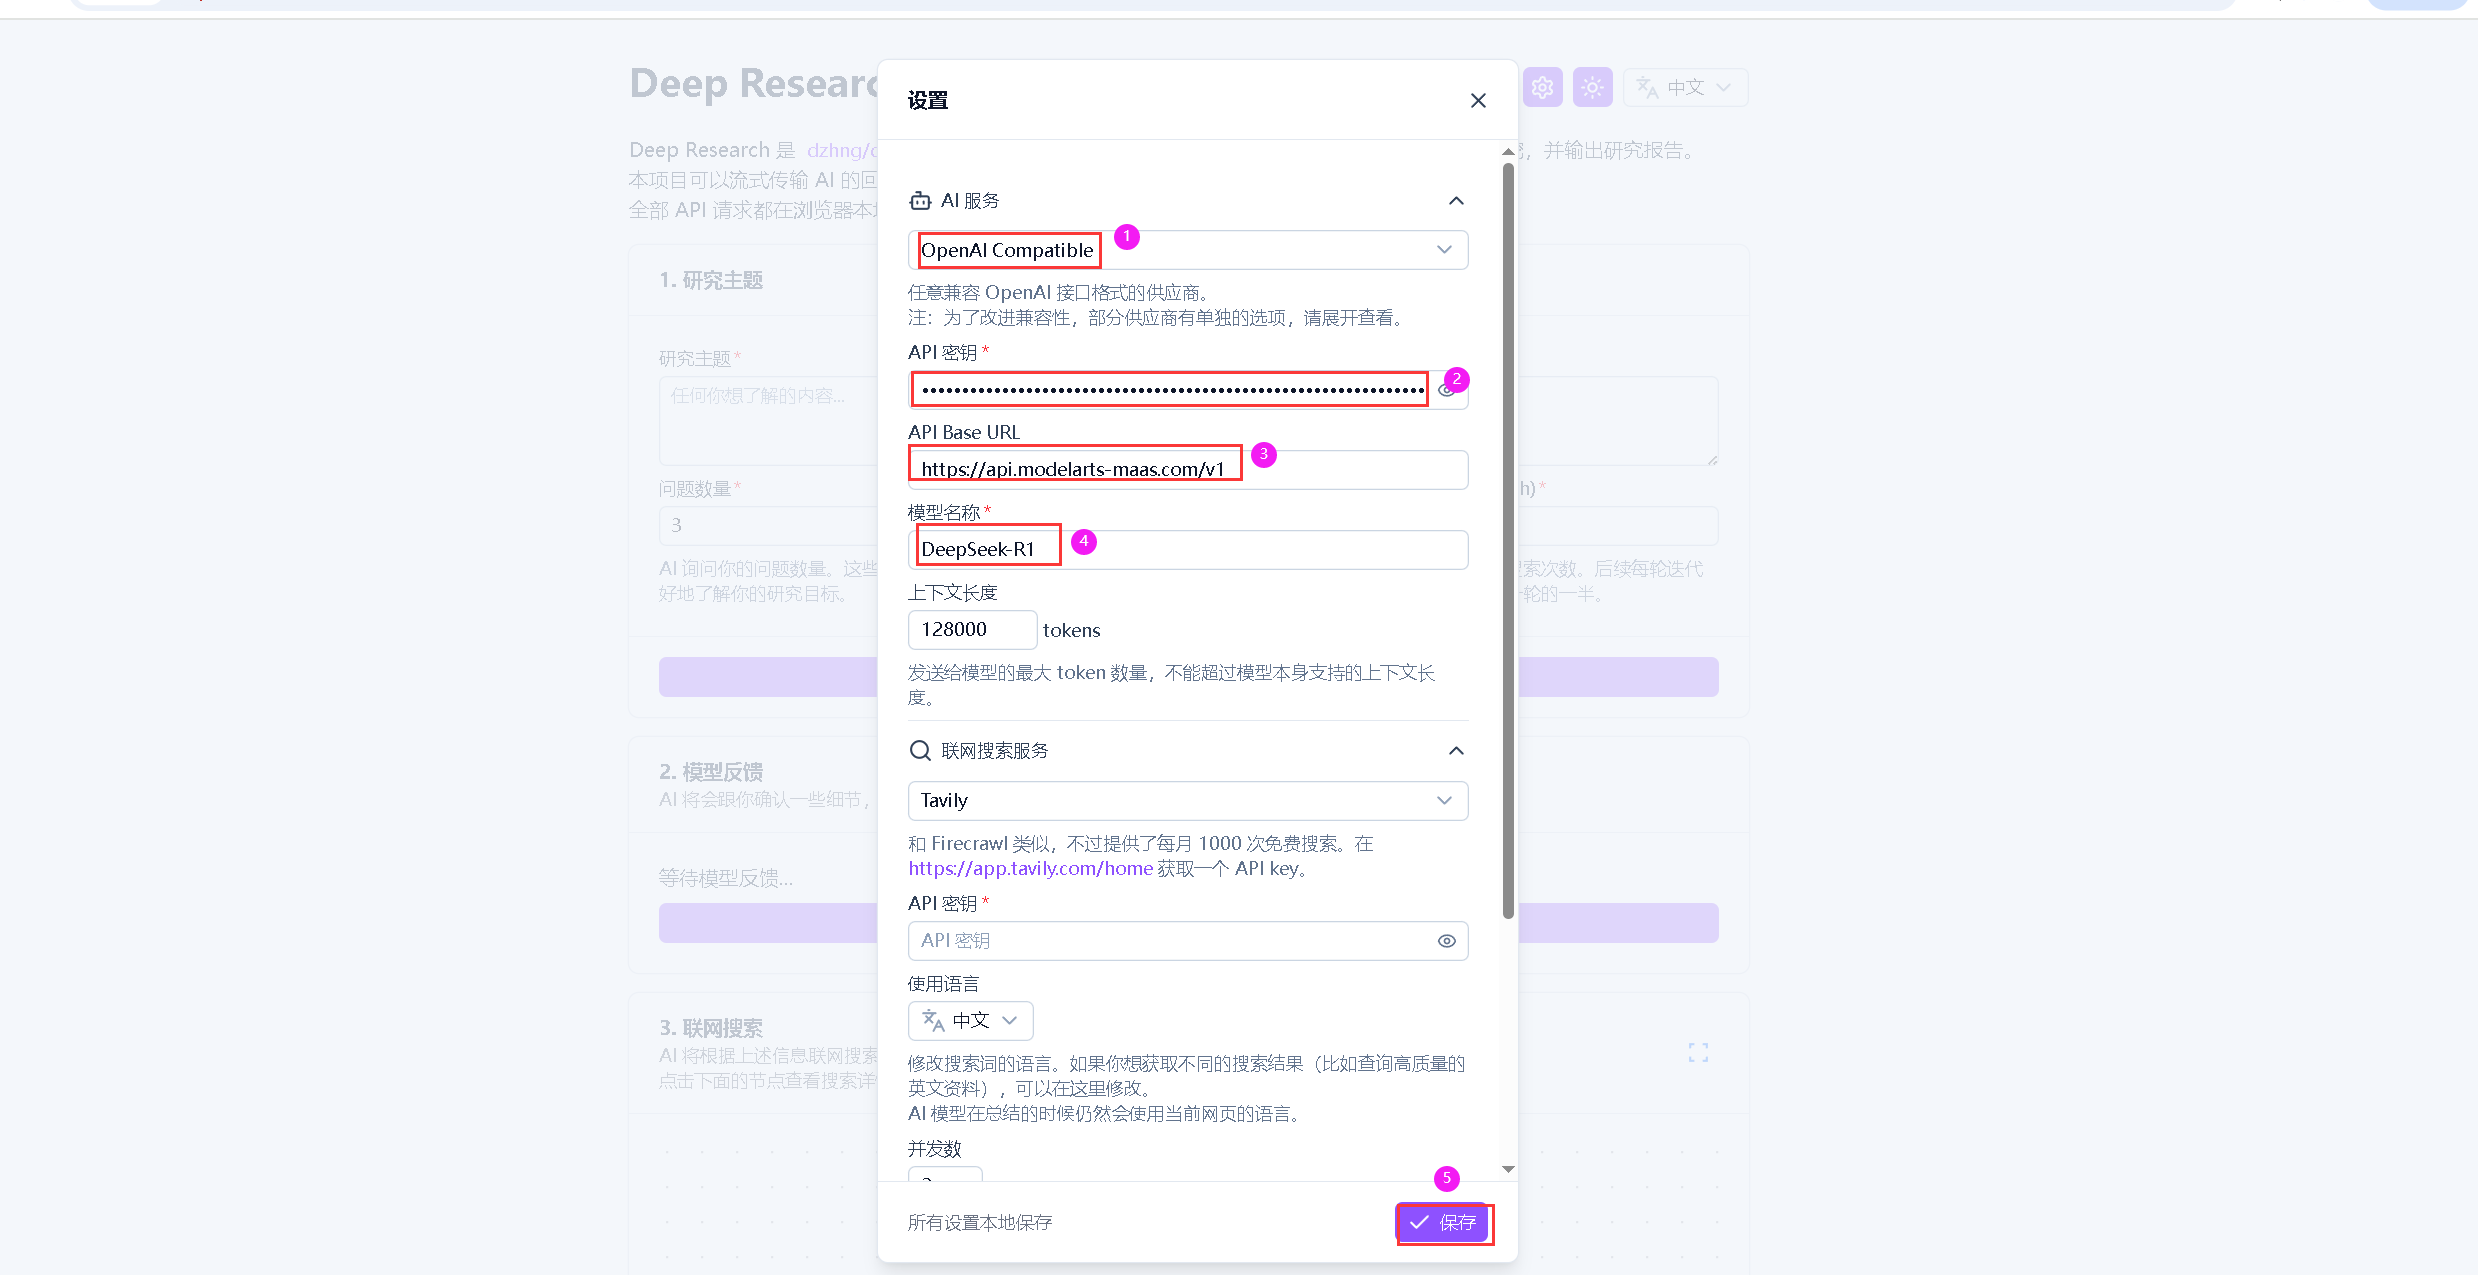The image size is (2478, 1275).
Task: Click the settings dialog scrollbar down arrow
Action: [x=1508, y=1169]
